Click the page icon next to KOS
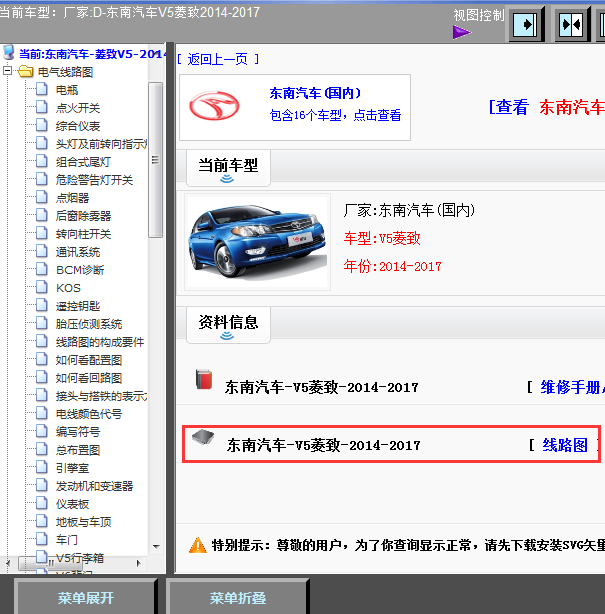This screenshot has width=605, height=614. click(42, 287)
